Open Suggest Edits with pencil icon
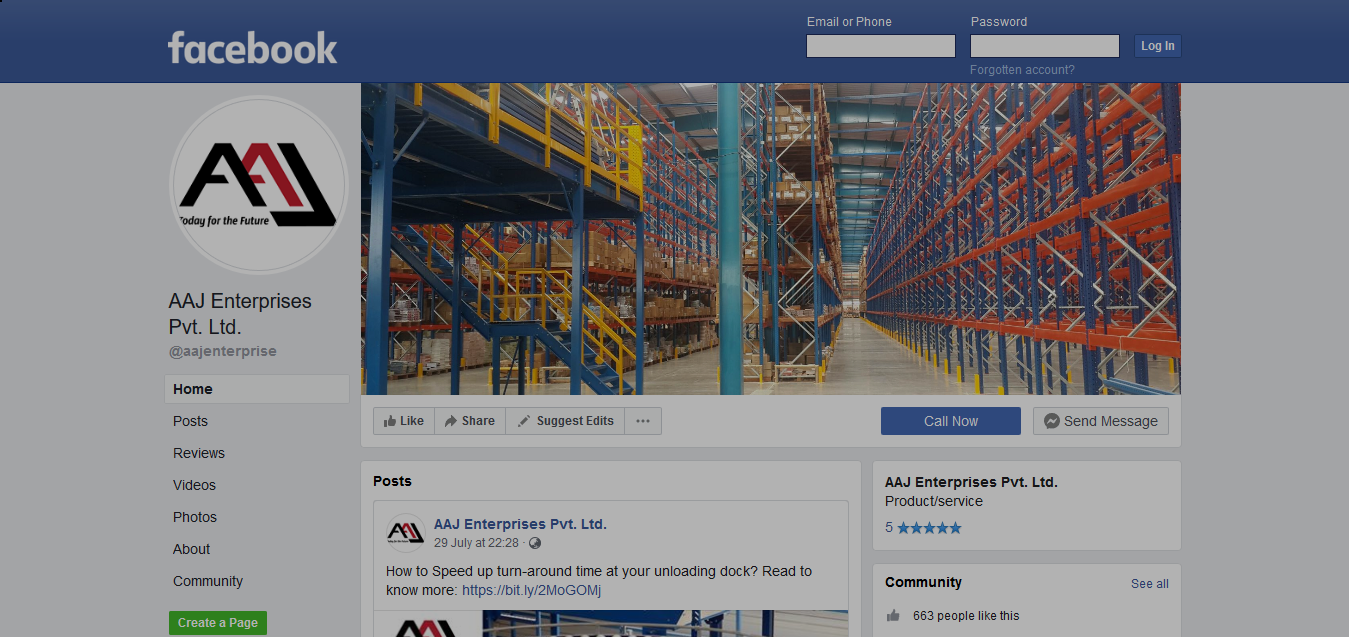The width and height of the screenshot is (1349, 637). 565,421
